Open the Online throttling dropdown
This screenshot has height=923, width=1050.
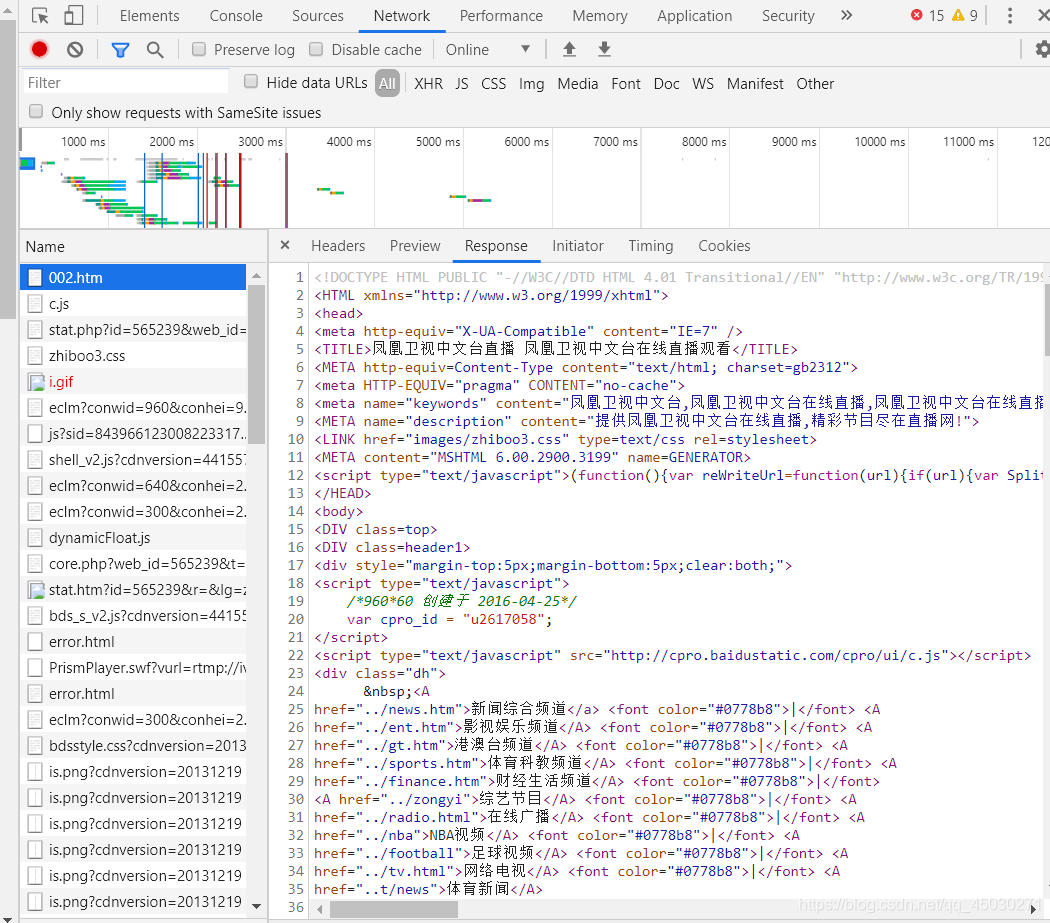click(488, 50)
